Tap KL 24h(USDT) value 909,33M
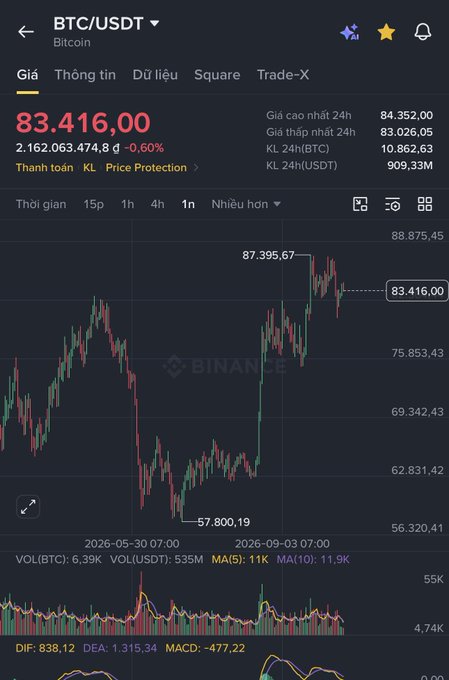The width and height of the screenshot is (449, 680). click(410, 165)
